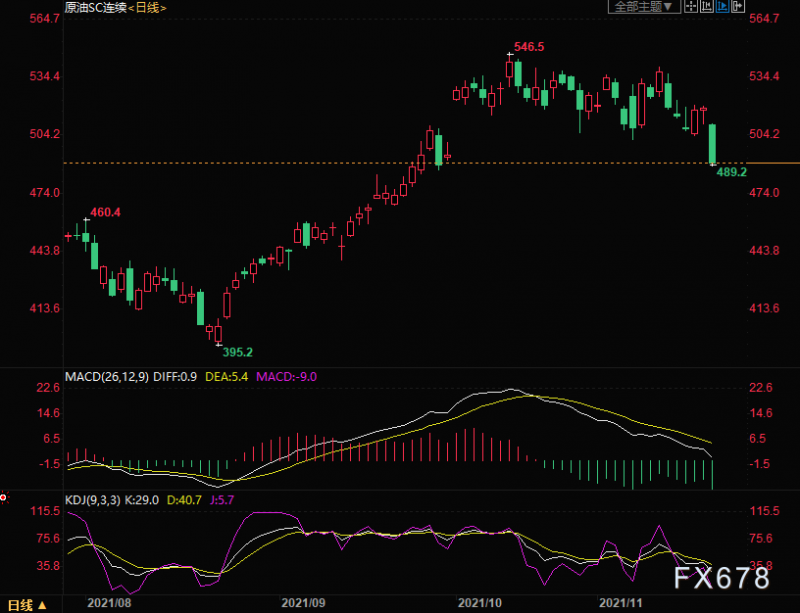Click the 546.5 high price label
Viewport: 800px width, 613px height.
529,47
